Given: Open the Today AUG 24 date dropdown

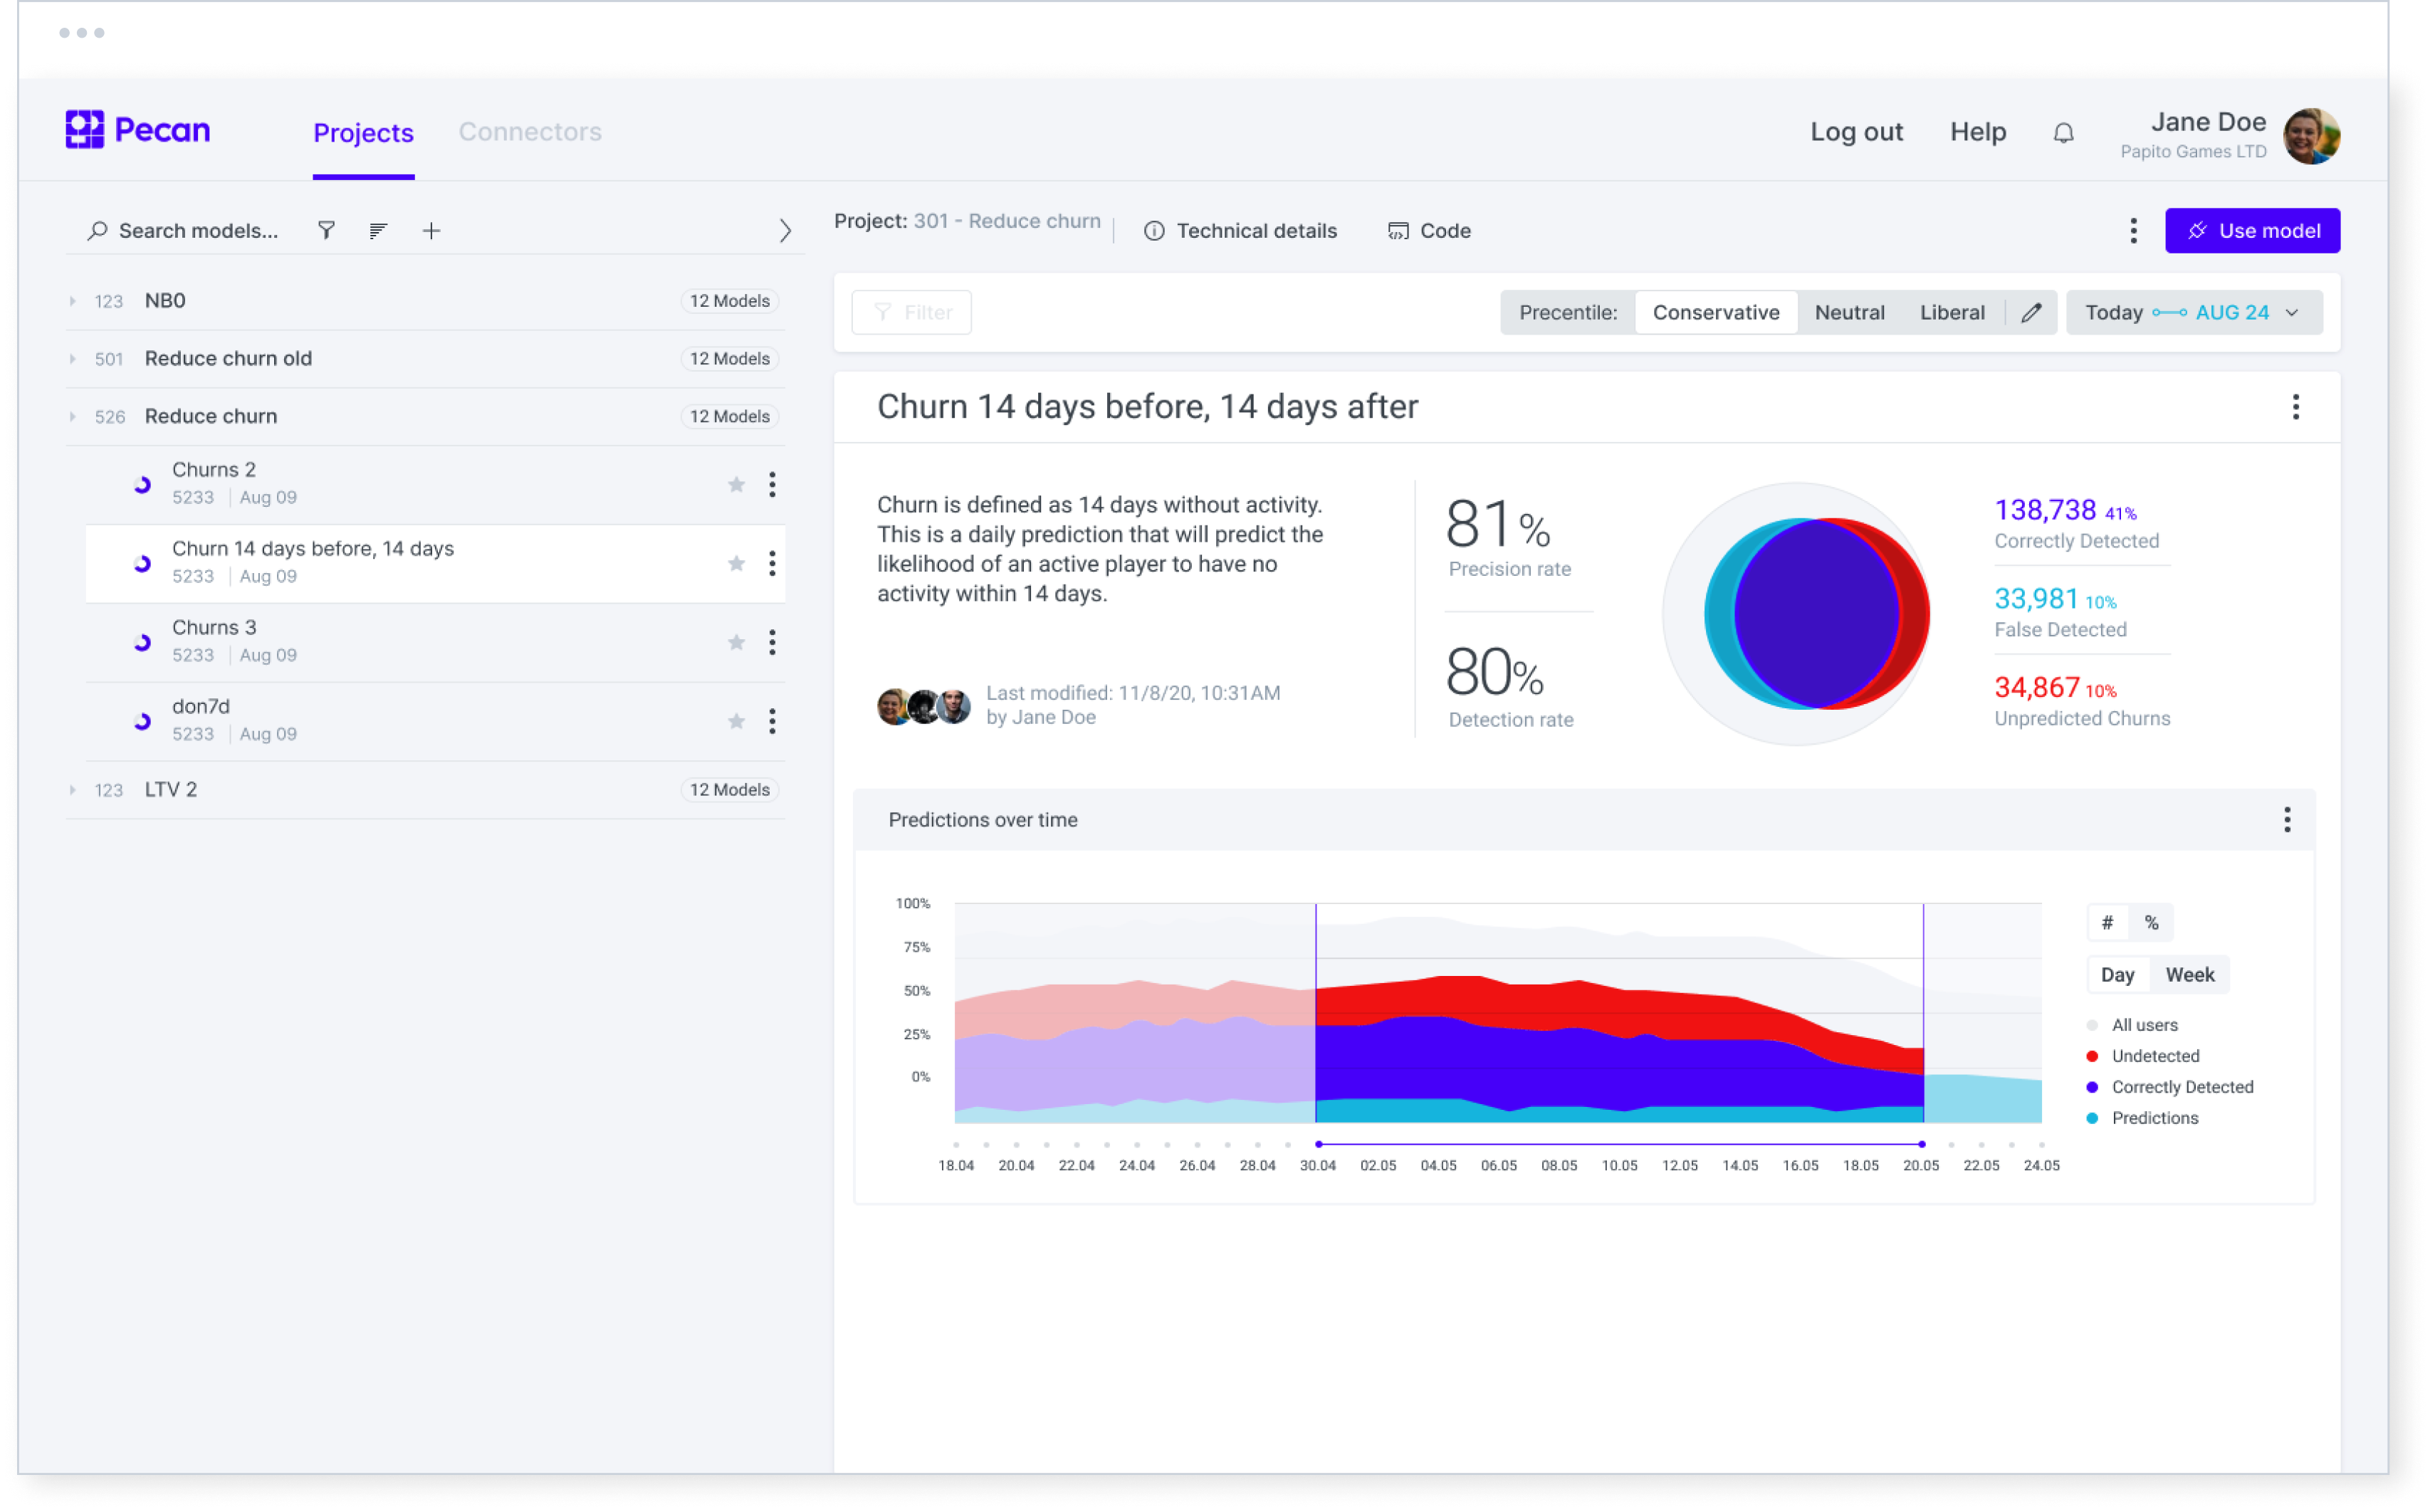Looking at the screenshot, I should click(x=2194, y=313).
